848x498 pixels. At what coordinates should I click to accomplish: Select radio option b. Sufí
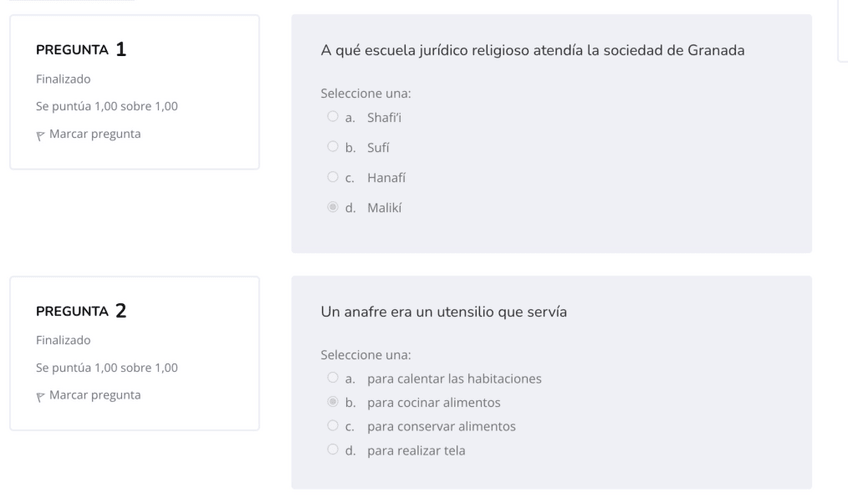coord(333,147)
